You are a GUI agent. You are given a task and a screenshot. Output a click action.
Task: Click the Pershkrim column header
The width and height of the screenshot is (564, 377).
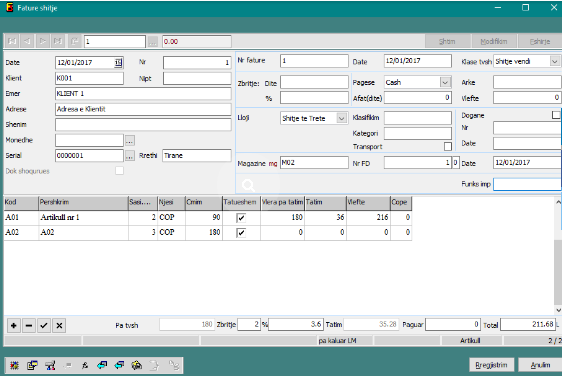point(83,203)
